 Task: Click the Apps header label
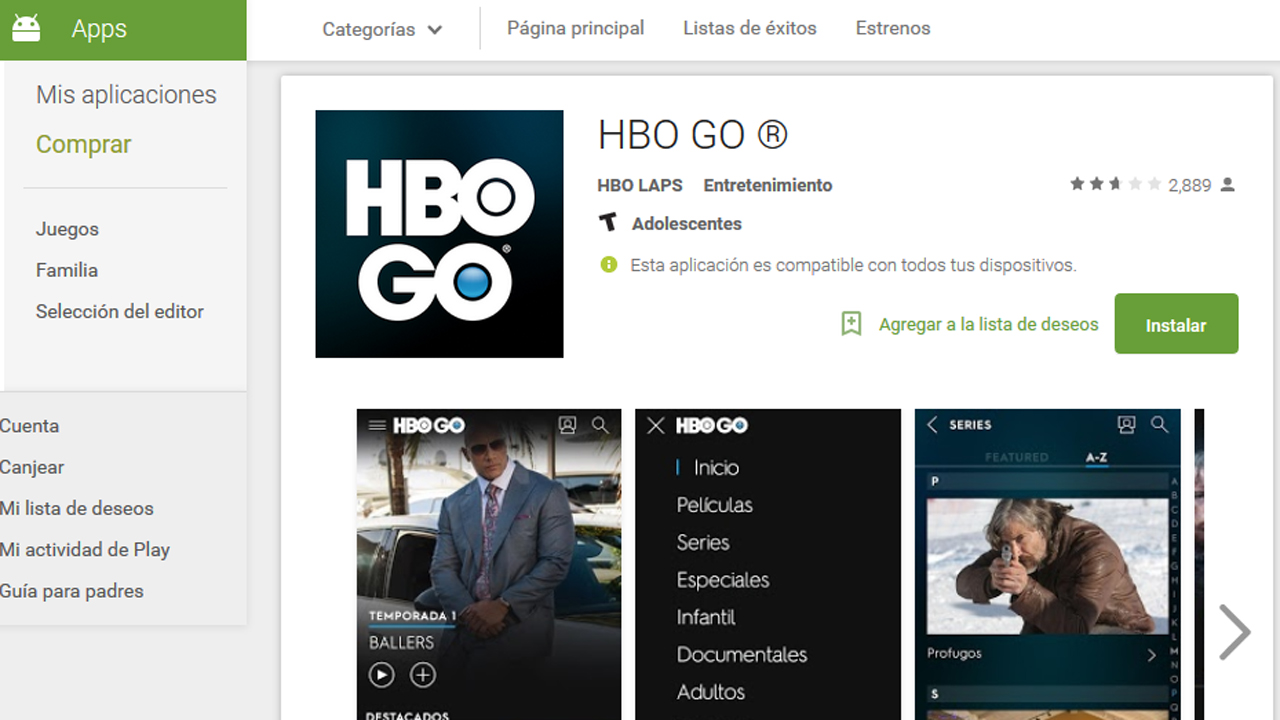[99, 29]
